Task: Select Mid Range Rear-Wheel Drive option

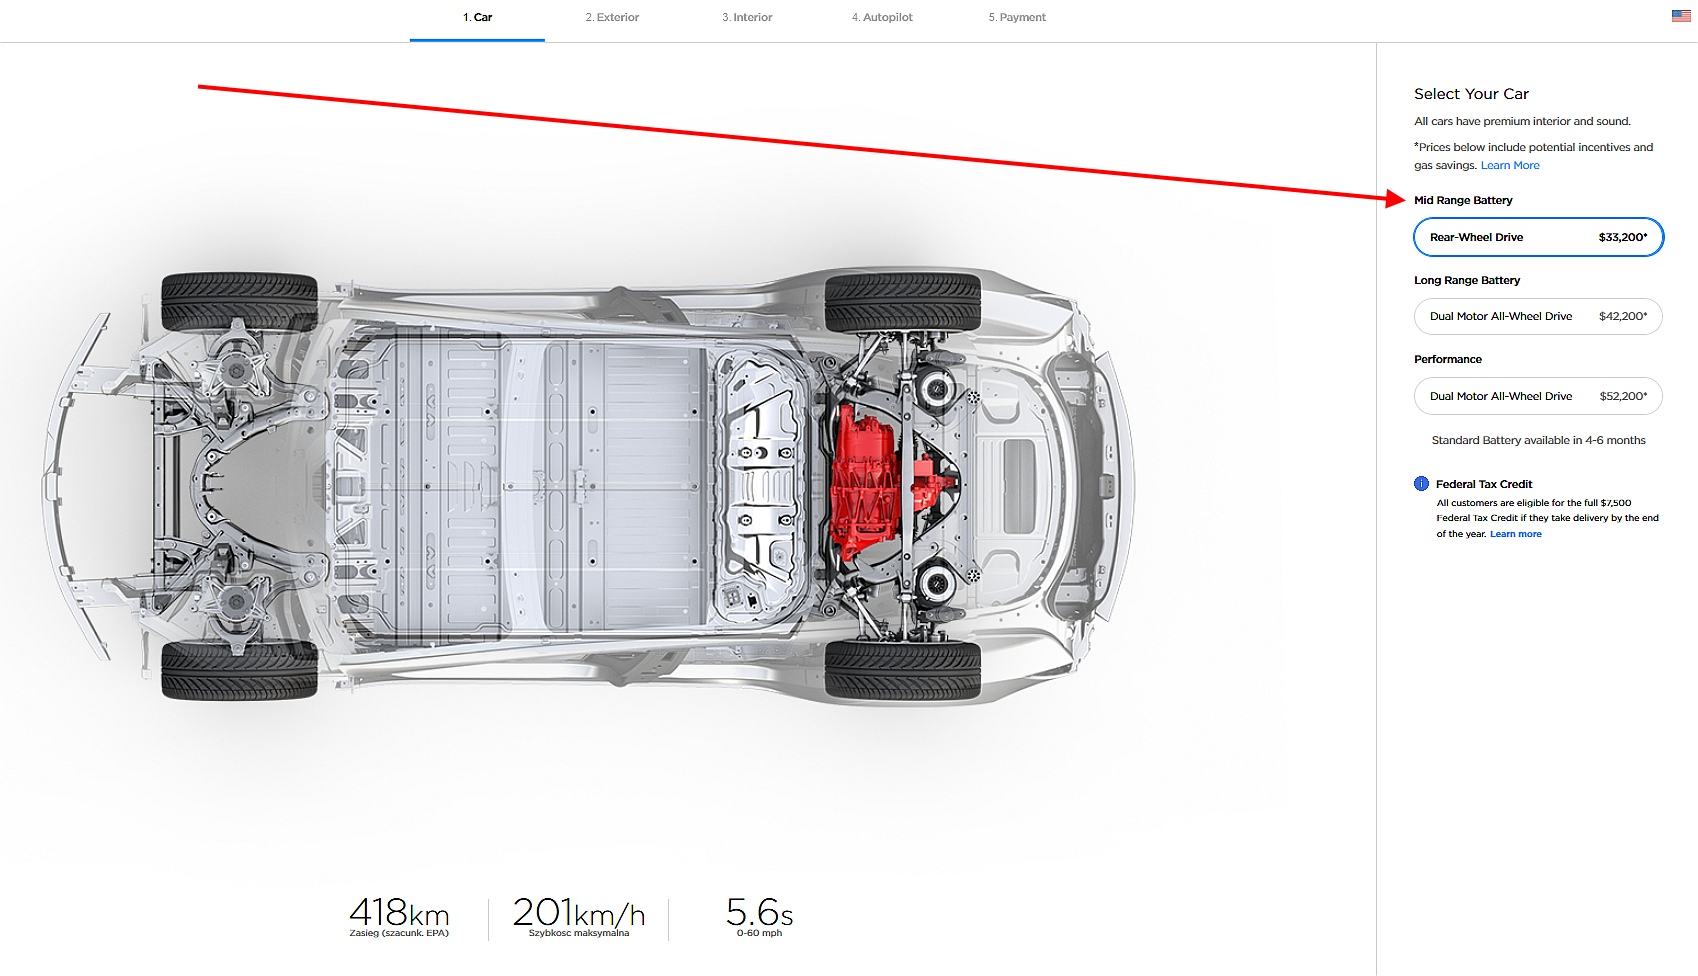Action: click(x=1538, y=237)
